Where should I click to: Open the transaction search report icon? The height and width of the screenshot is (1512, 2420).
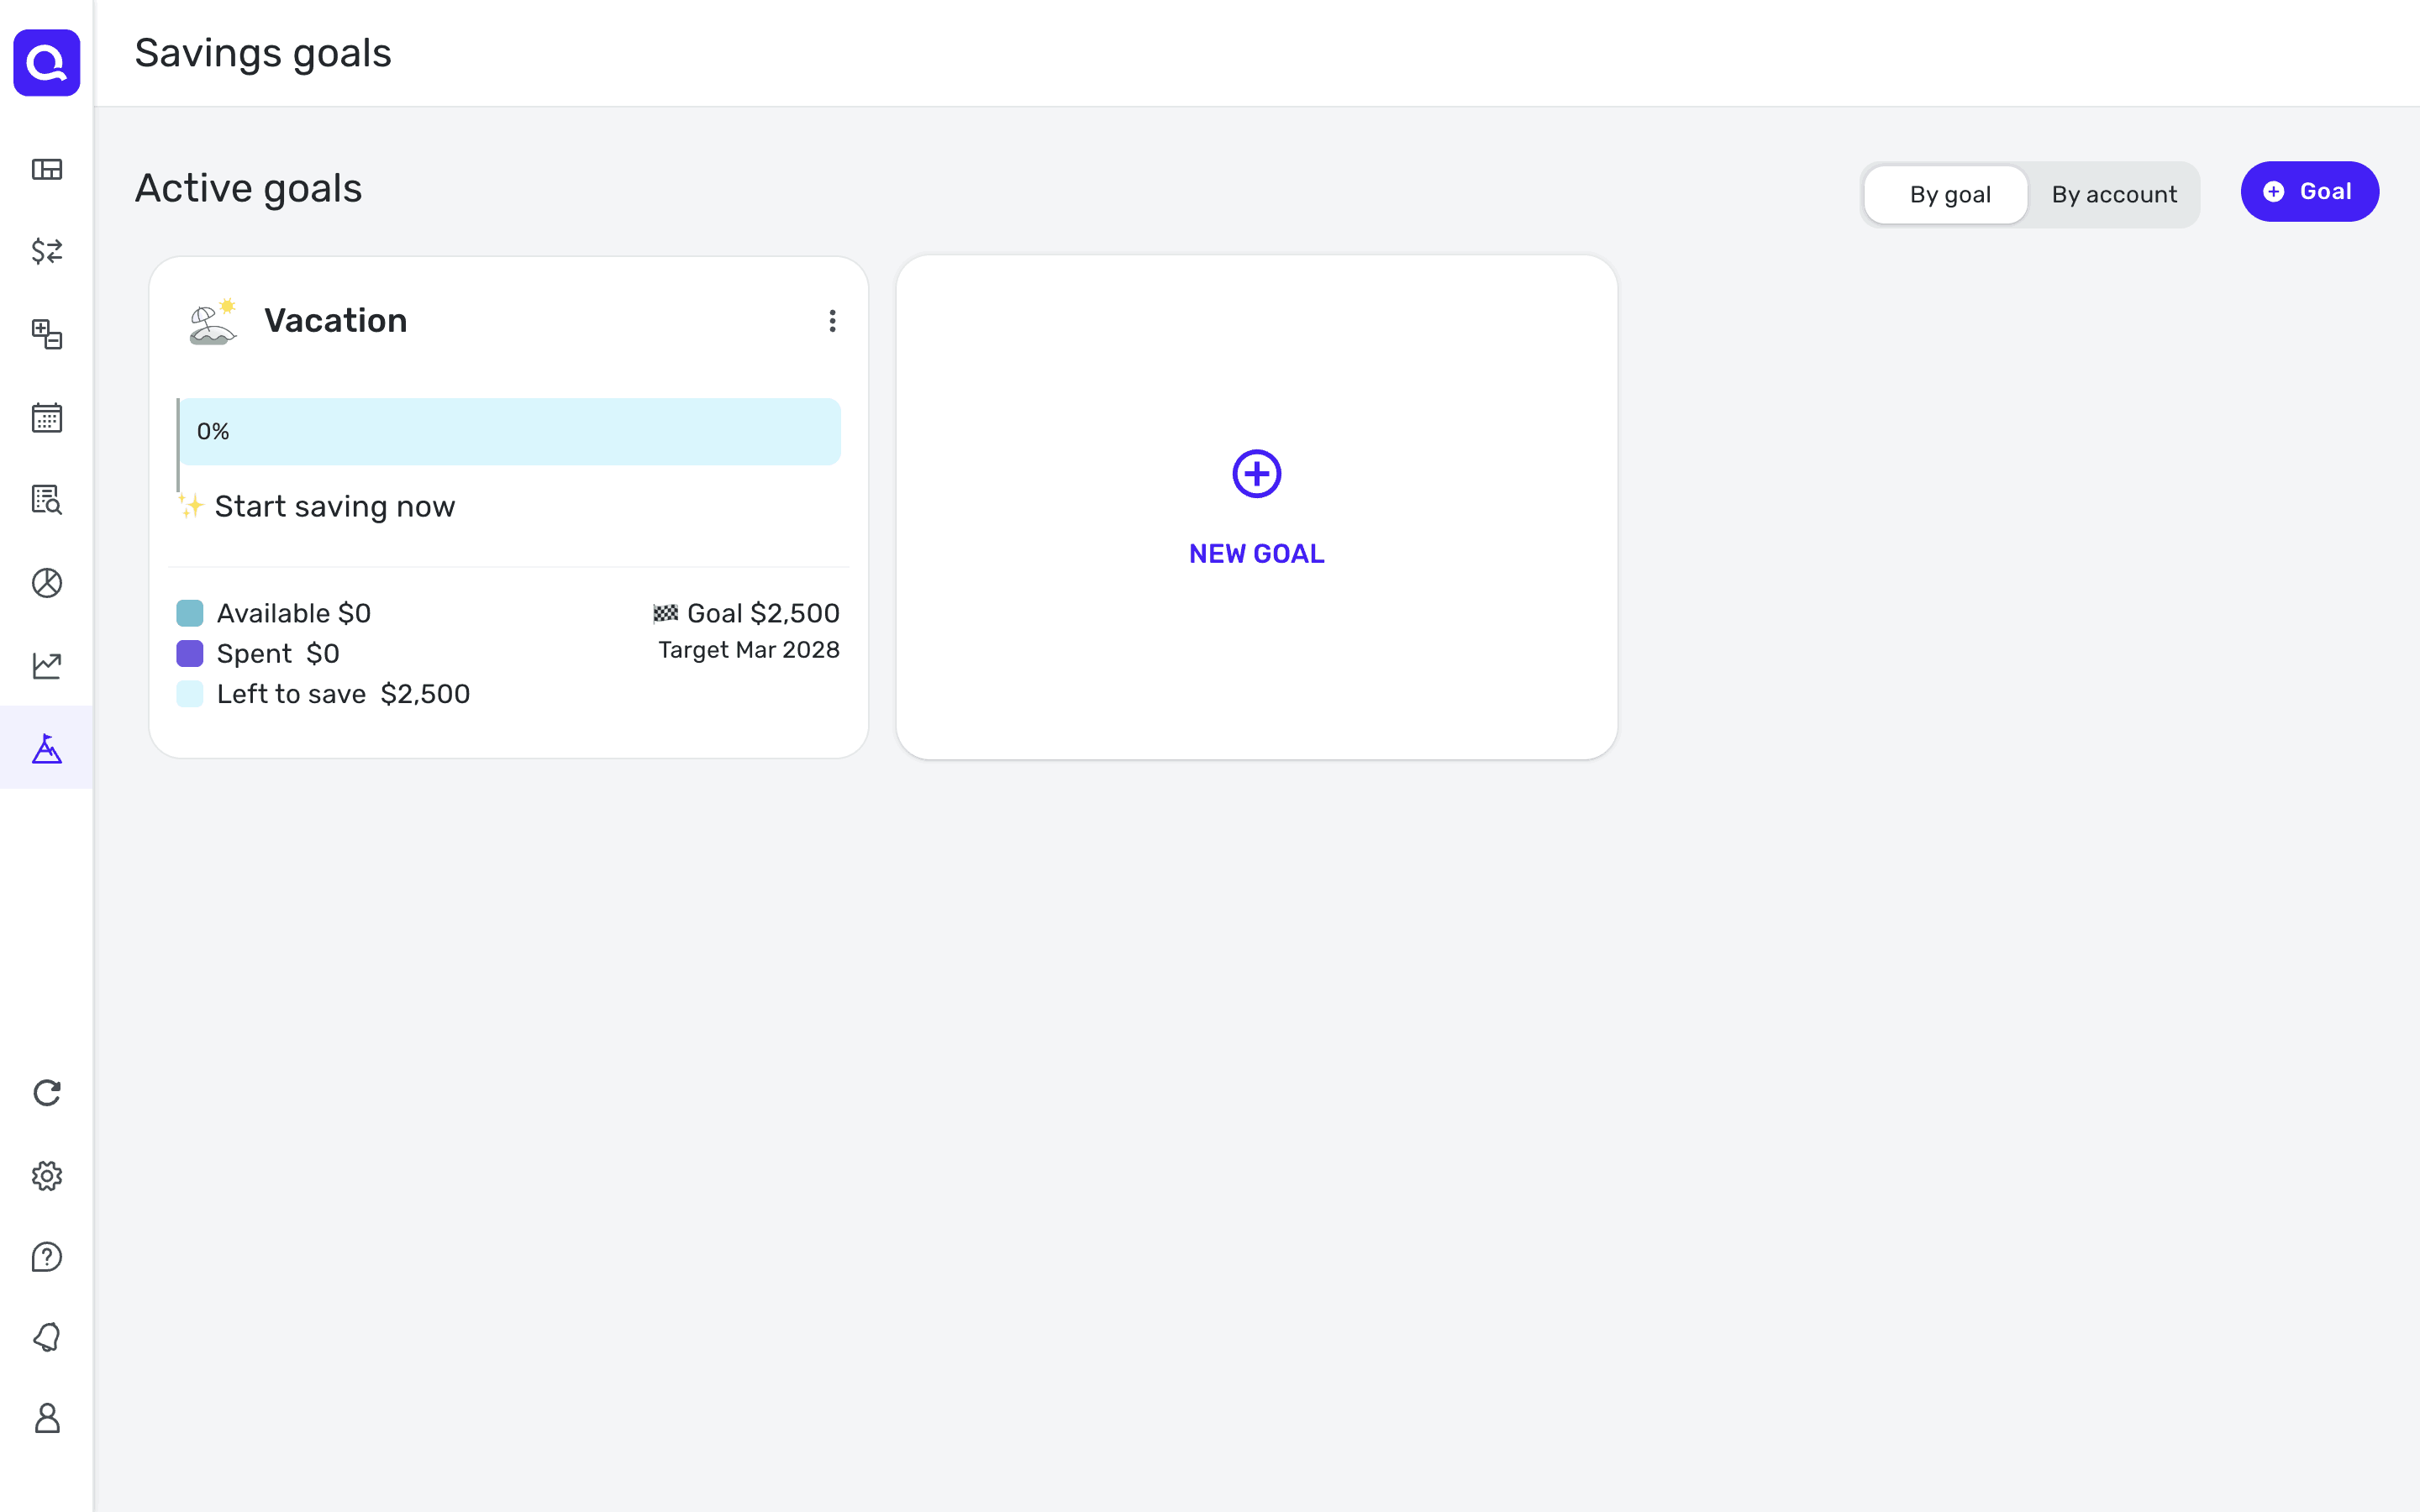click(x=47, y=499)
